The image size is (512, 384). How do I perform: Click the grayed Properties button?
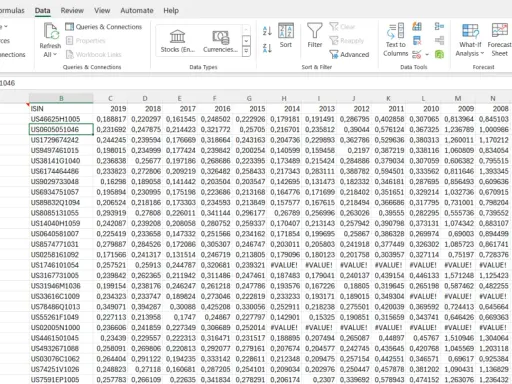pyautogui.click(x=85, y=41)
